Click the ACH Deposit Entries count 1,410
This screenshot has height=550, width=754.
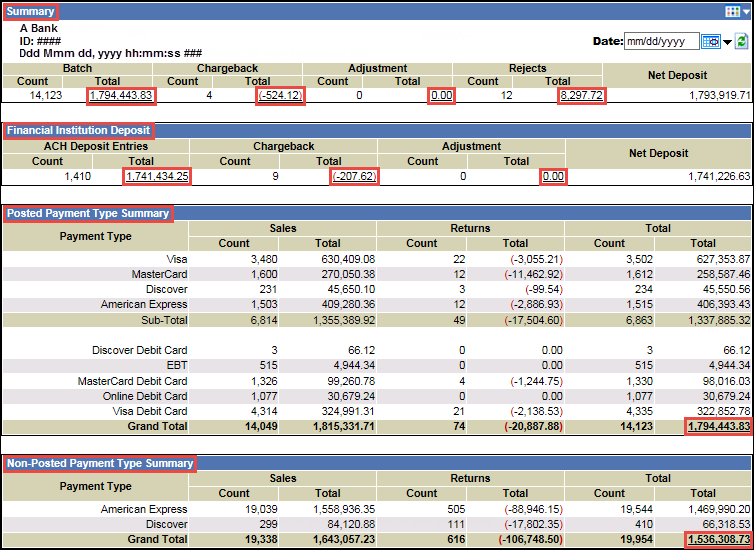[x=77, y=176]
